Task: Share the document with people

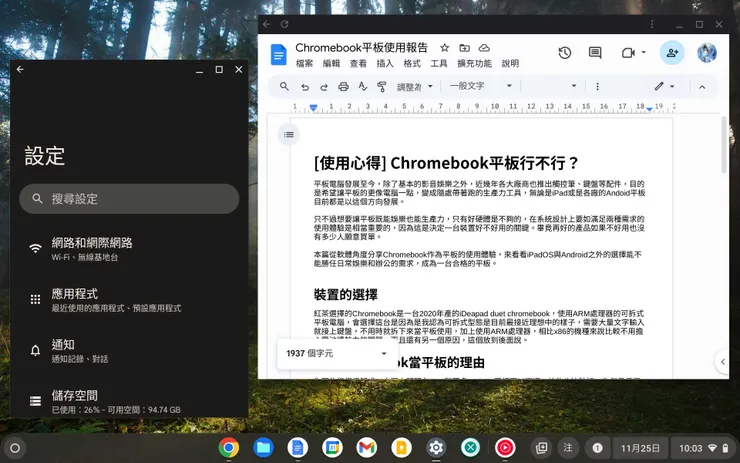Action: [x=672, y=53]
